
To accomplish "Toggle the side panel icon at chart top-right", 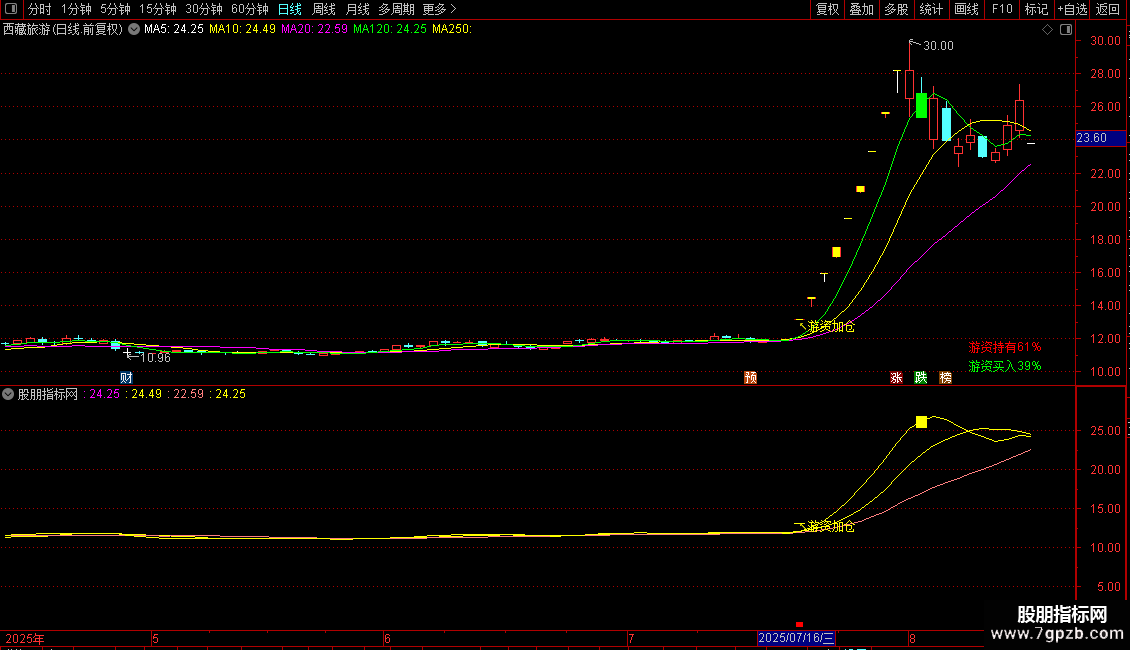I will click(1067, 30).
